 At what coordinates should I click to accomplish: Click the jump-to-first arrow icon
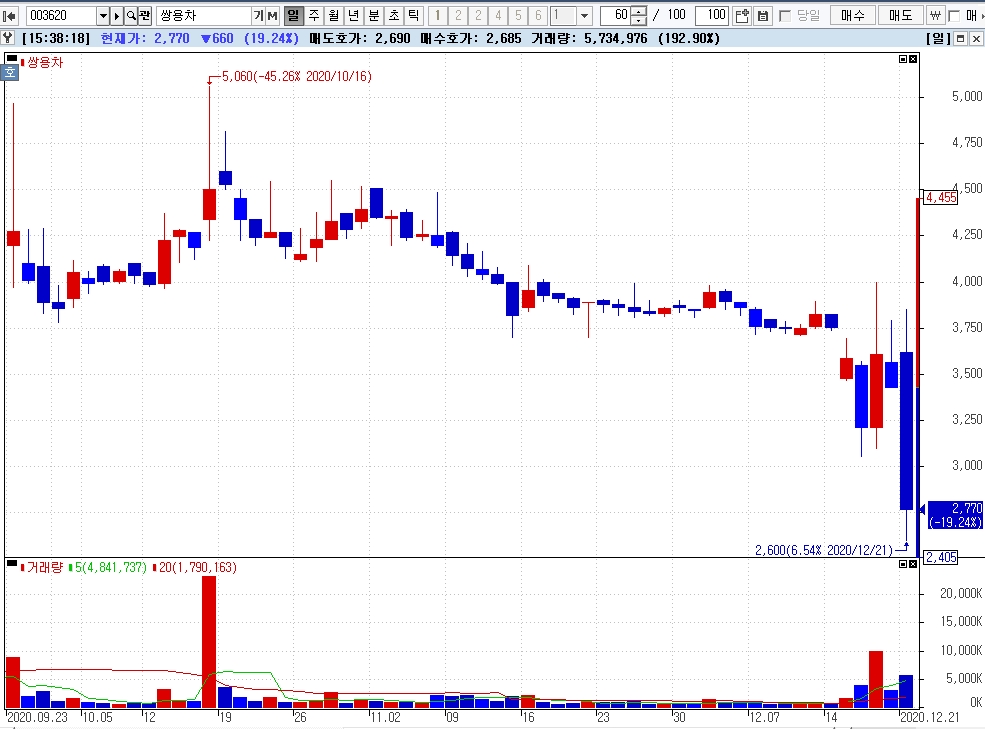tap(9, 15)
